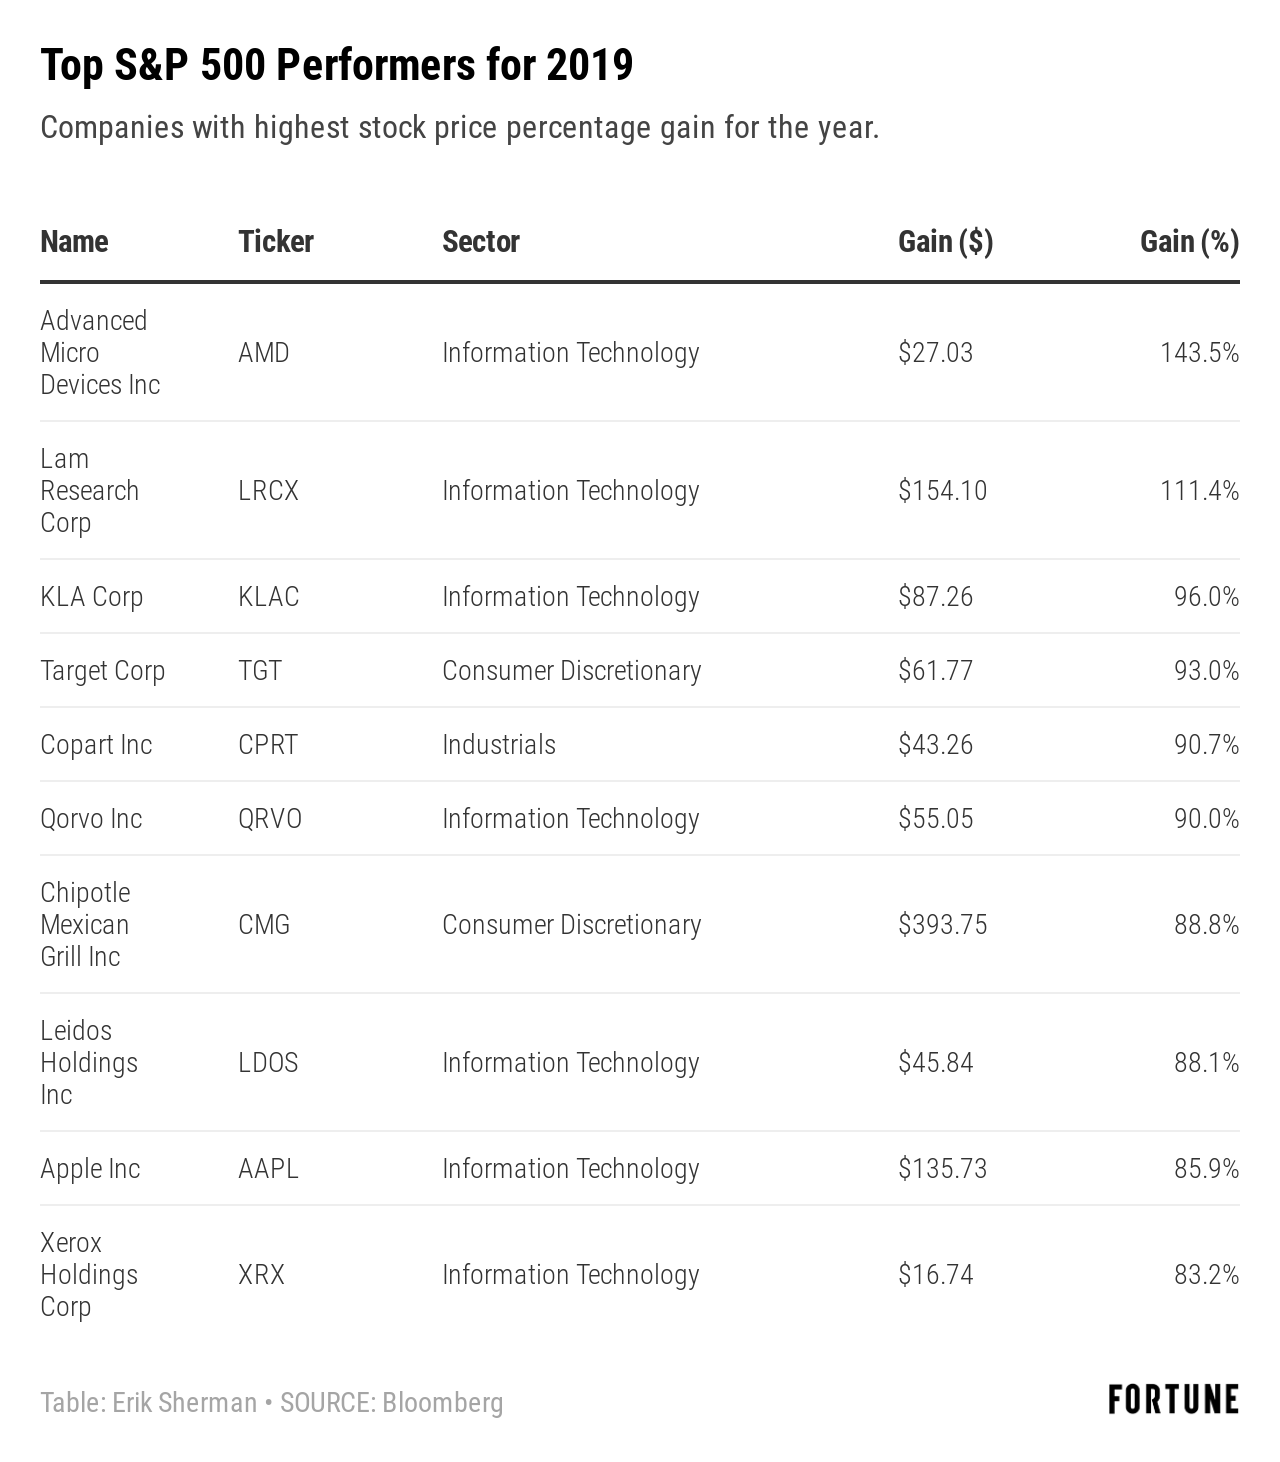Sort by the Gain ($) column header

[x=945, y=242]
